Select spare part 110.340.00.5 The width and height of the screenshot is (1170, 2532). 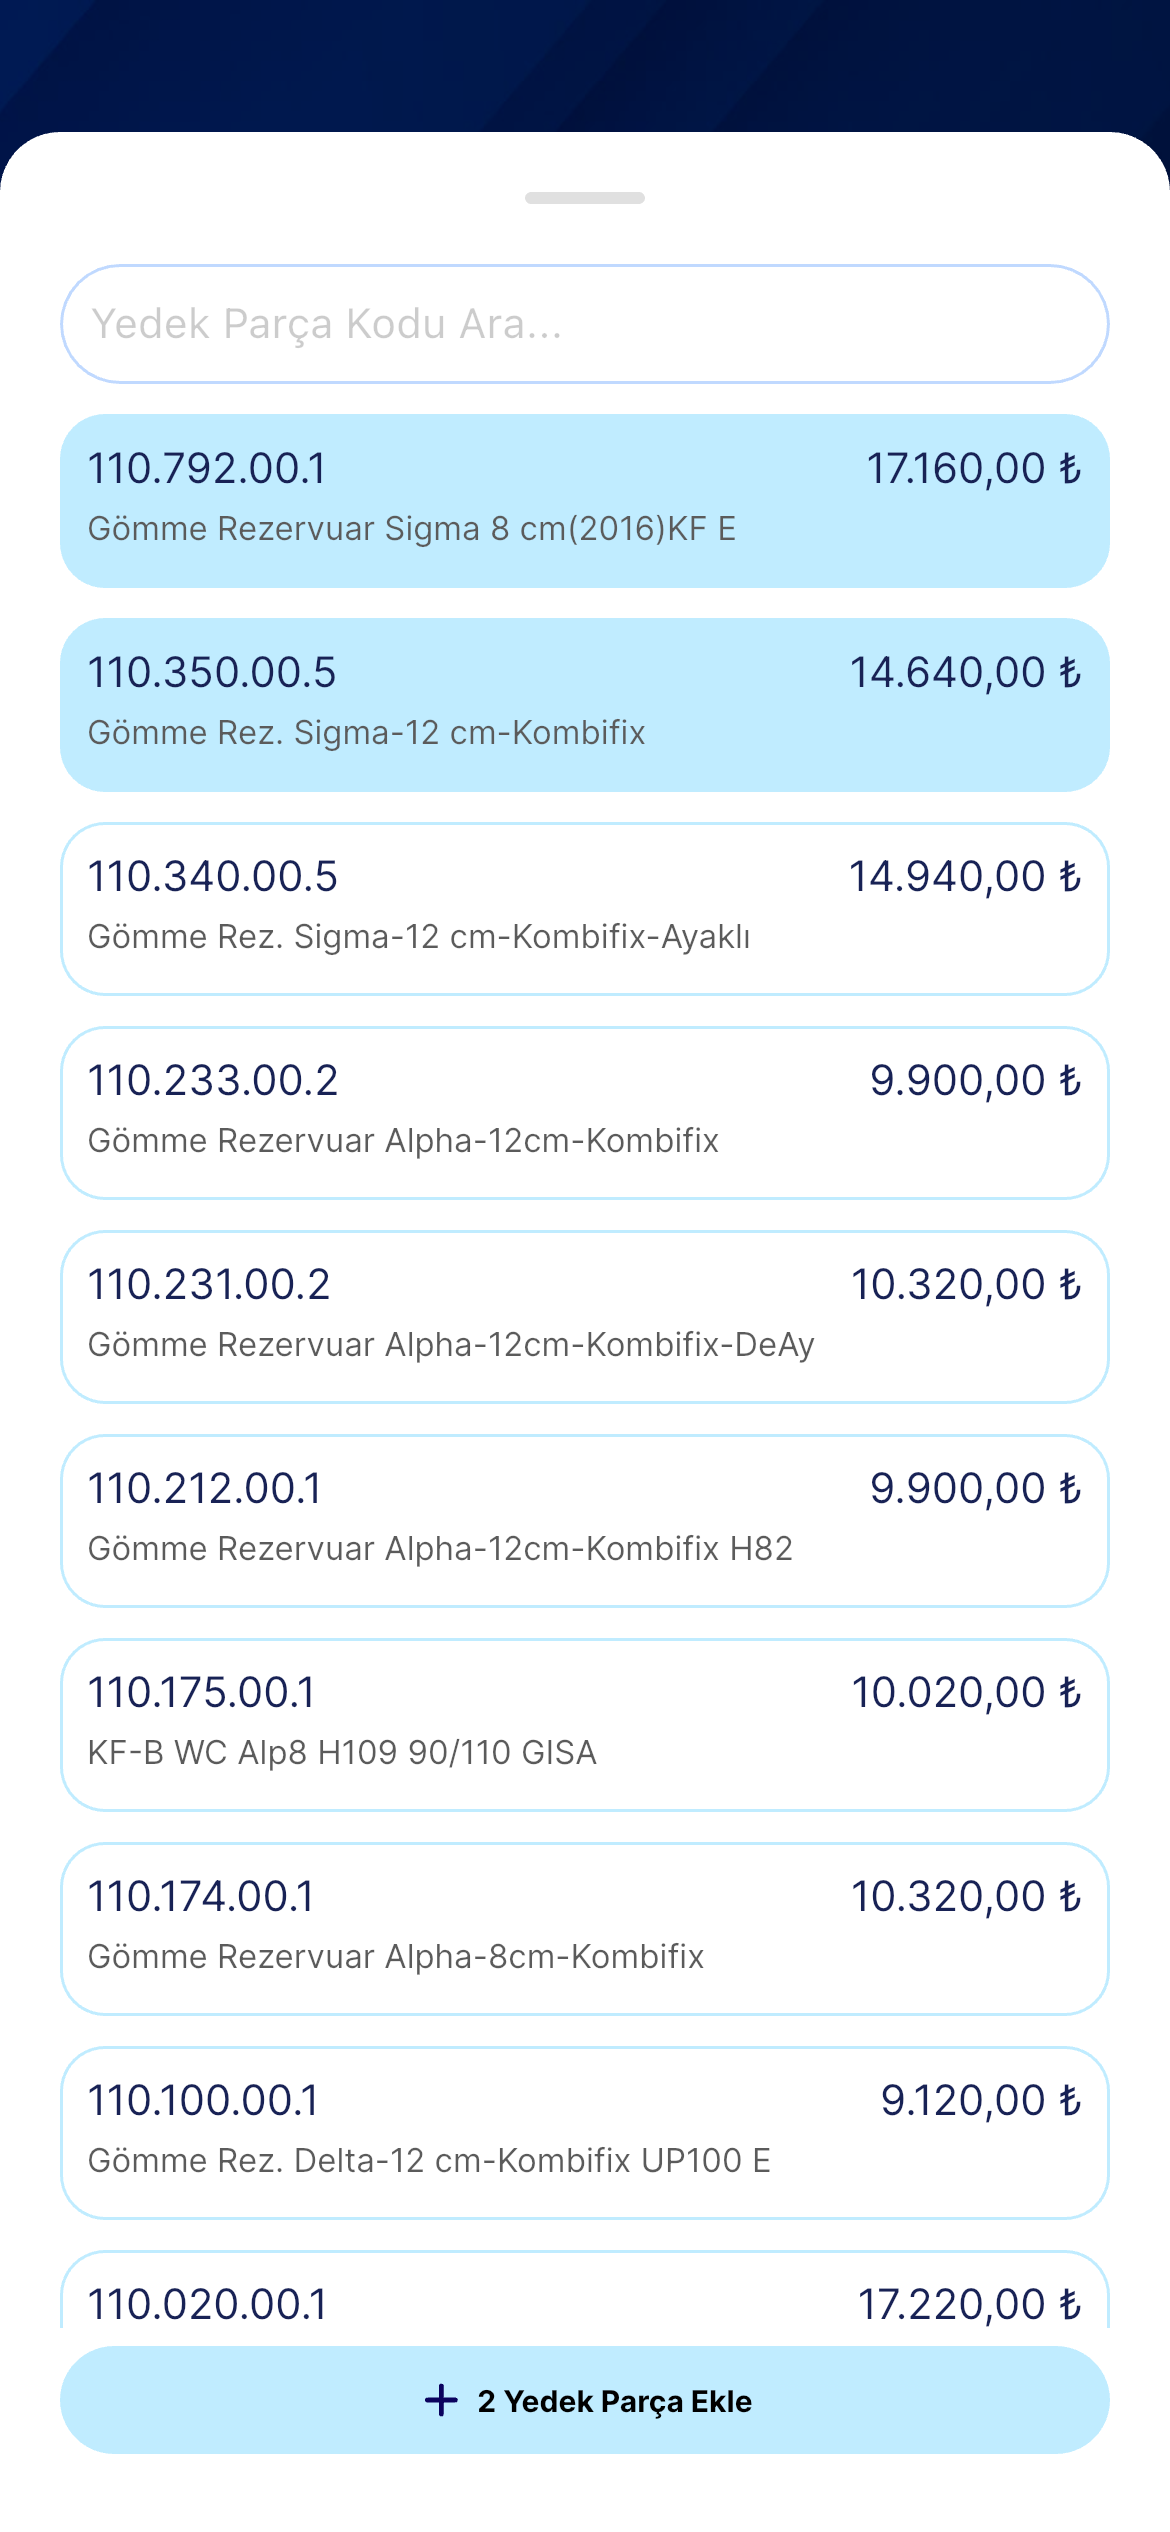585,909
